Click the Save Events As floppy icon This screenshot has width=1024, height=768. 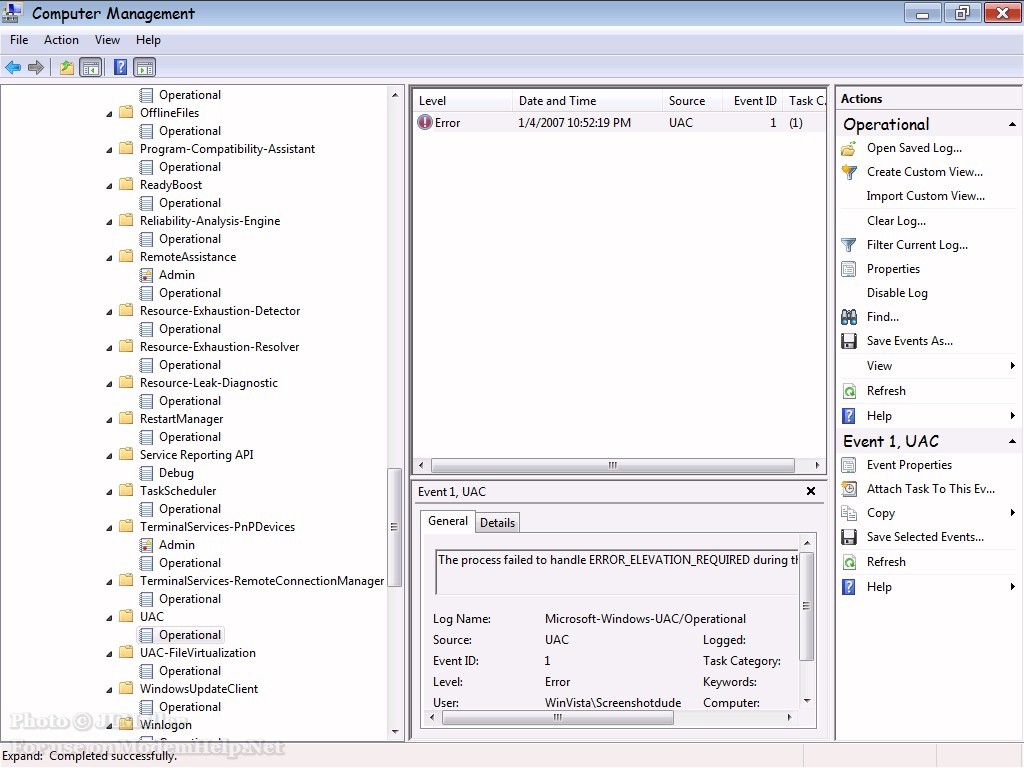coord(849,342)
